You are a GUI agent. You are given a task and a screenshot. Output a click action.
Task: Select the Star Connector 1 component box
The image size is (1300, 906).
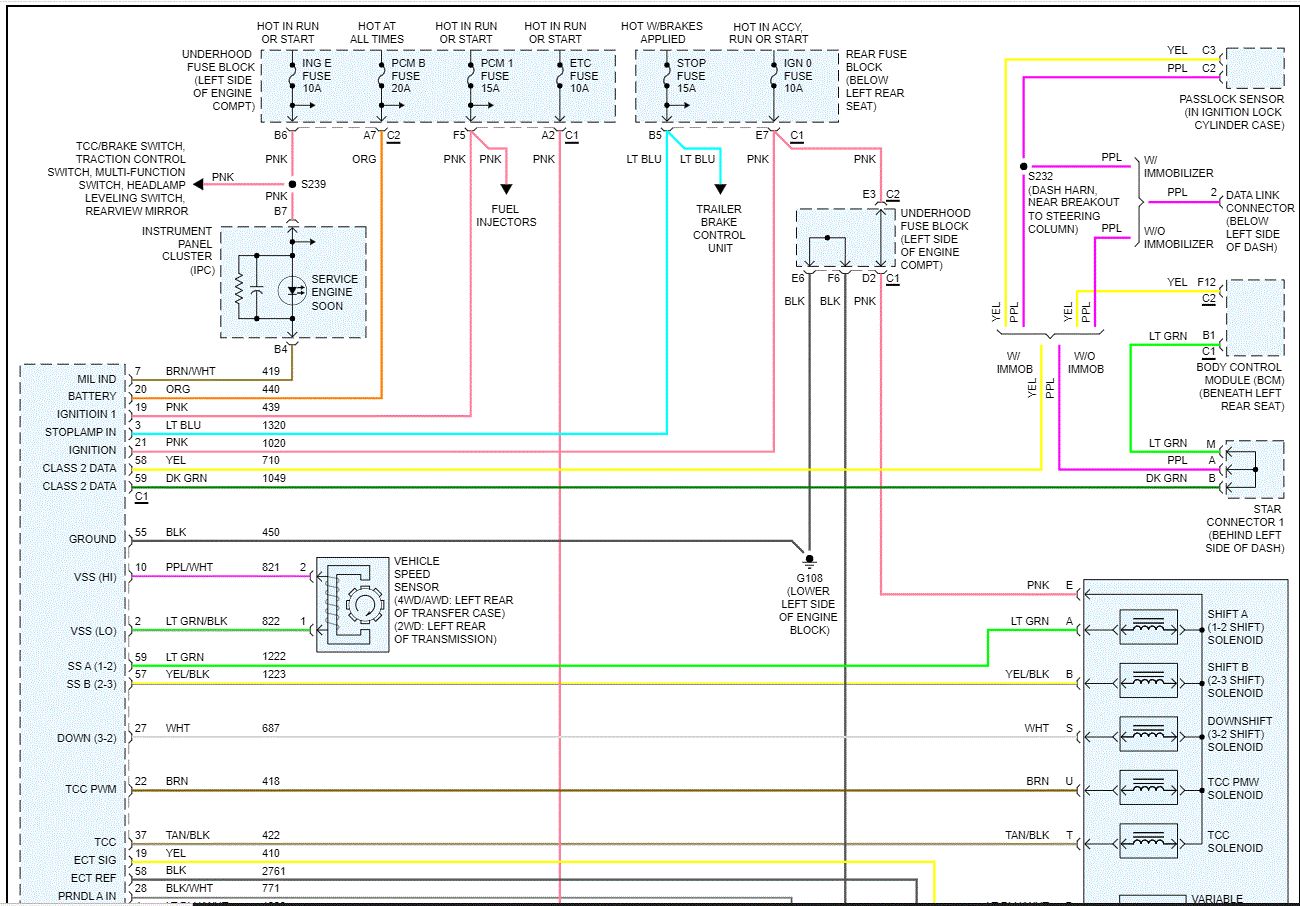click(1254, 468)
